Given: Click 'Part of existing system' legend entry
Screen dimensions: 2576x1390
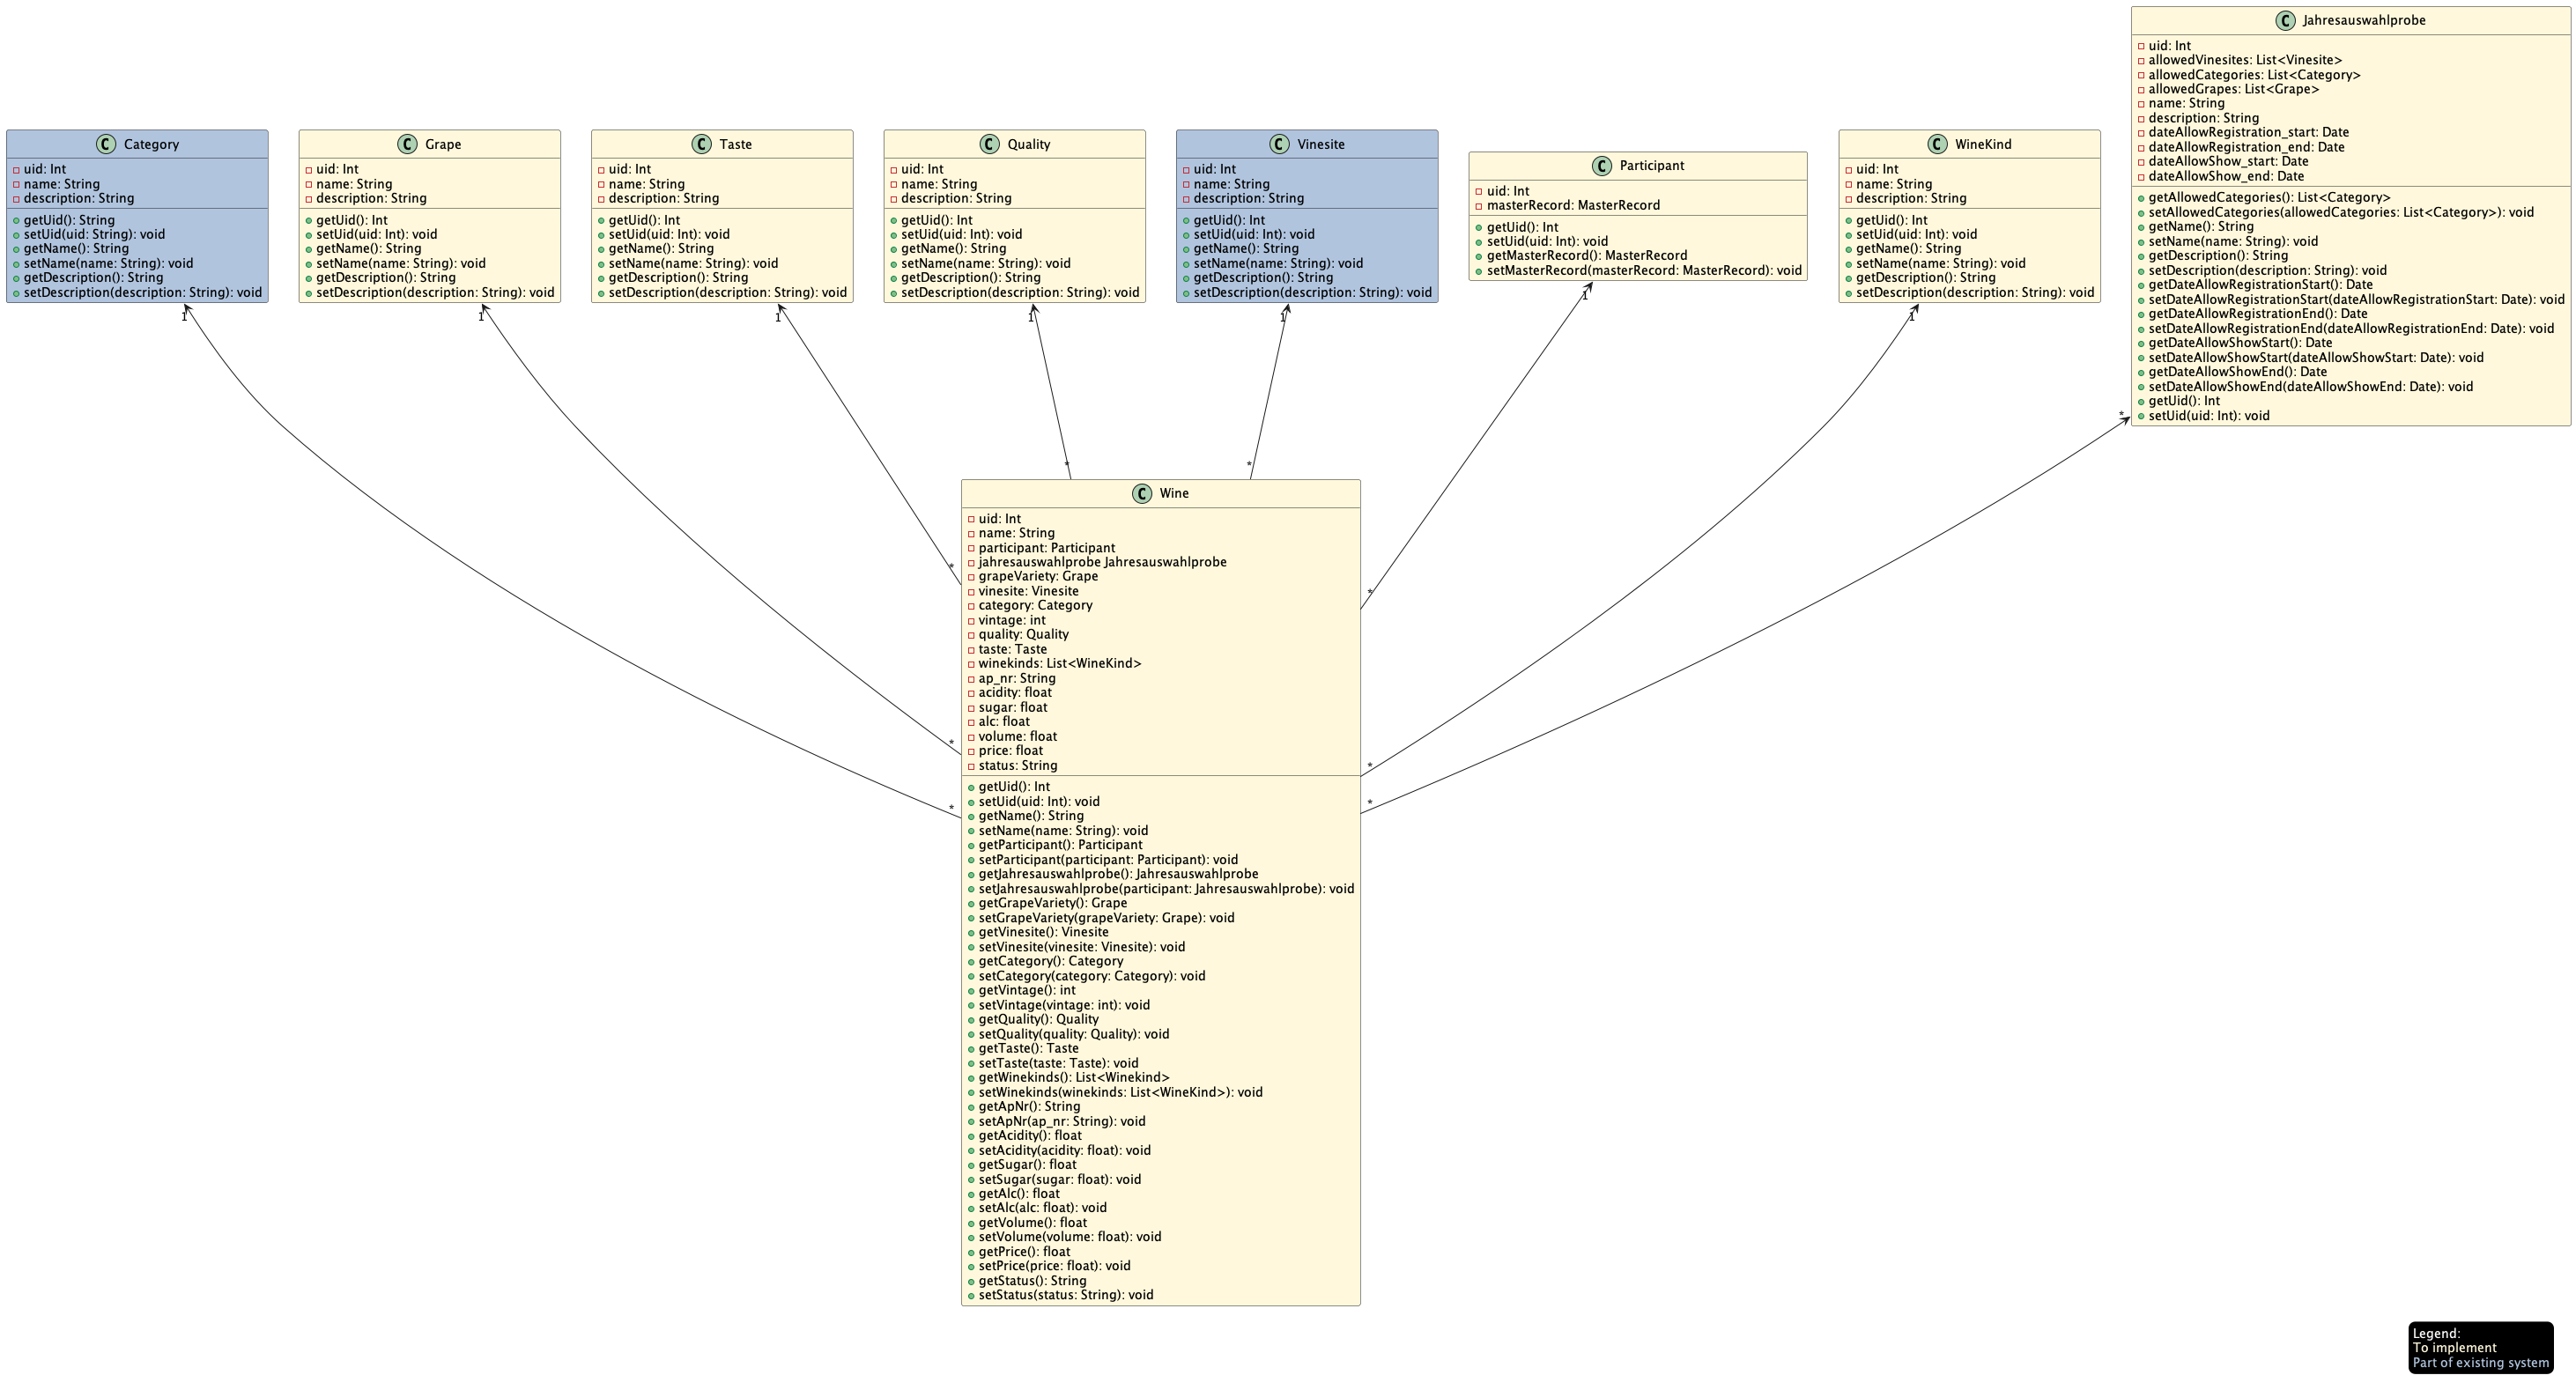Looking at the screenshot, I should [x=2480, y=1362].
